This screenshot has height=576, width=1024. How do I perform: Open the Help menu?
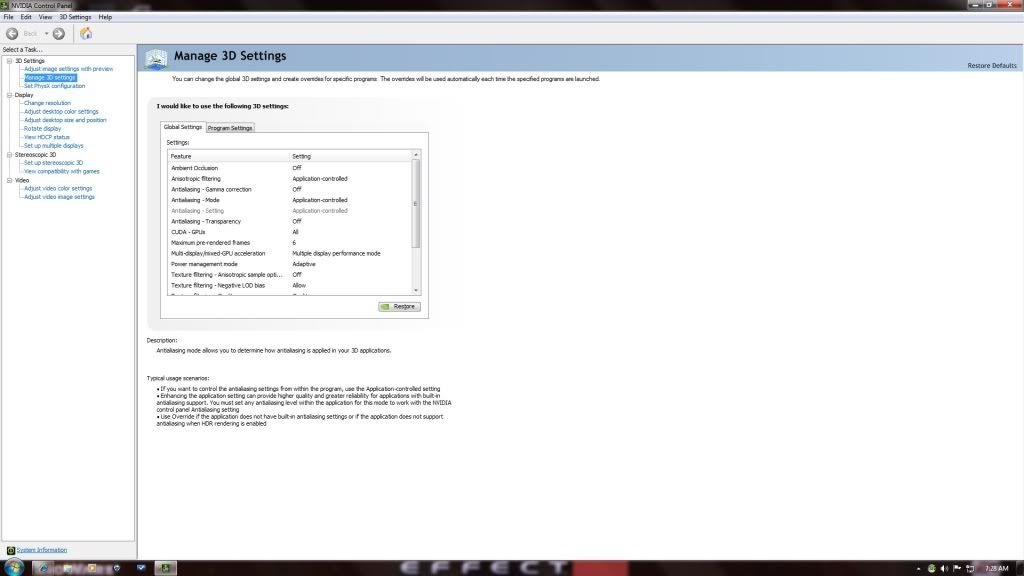point(105,17)
